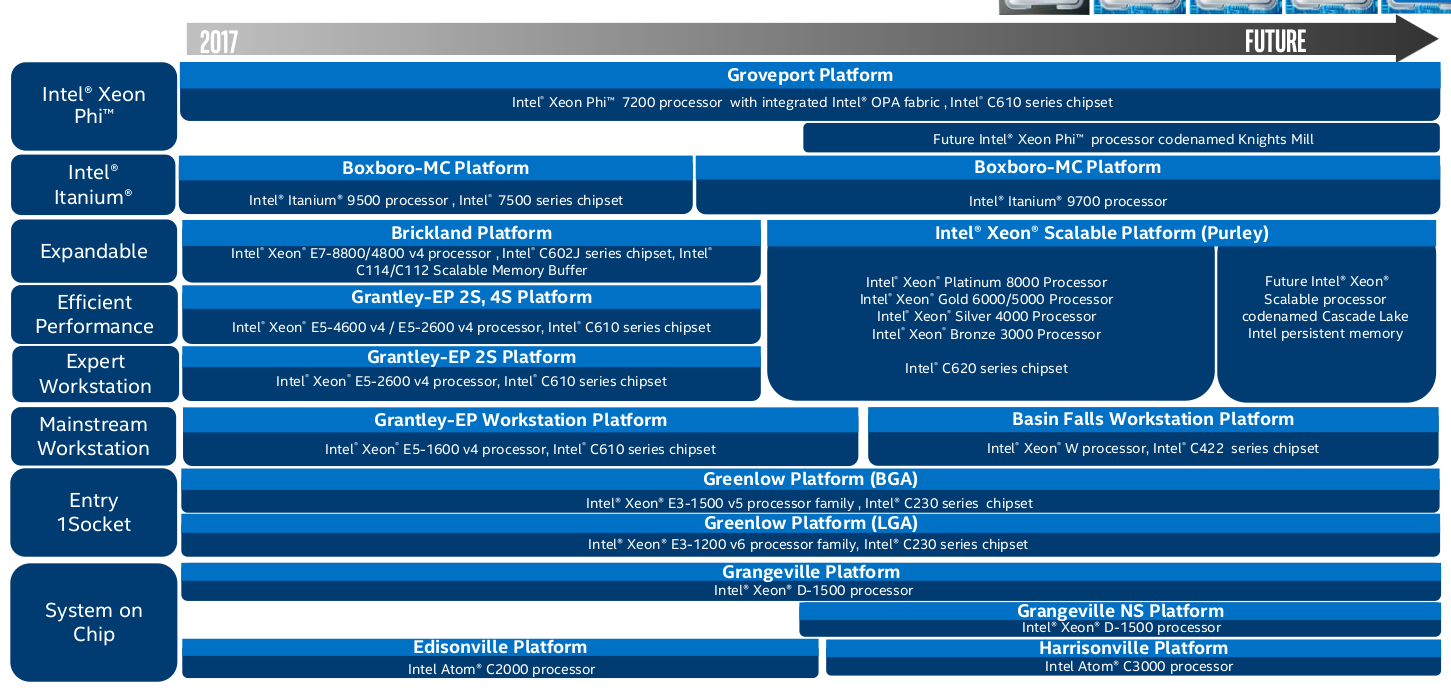Select the Intel Itanium category label

pyautogui.click(x=93, y=185)
